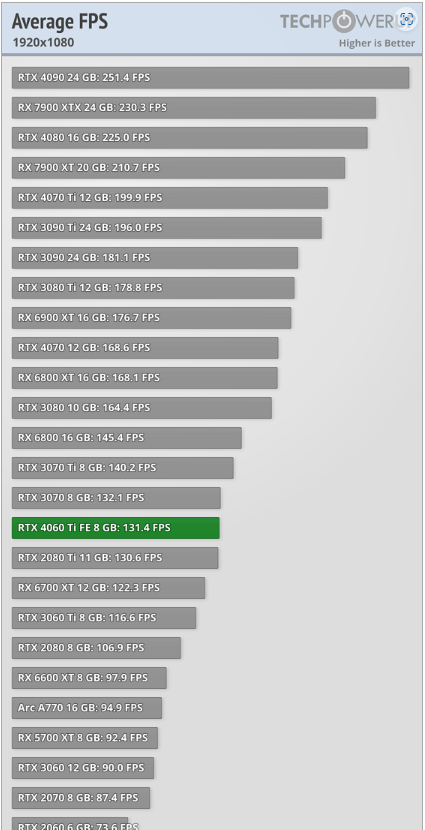Select the RTX 4070 12 GB bar
The height and width of the screenshot is (830, 425).
(x=145, y=348)
